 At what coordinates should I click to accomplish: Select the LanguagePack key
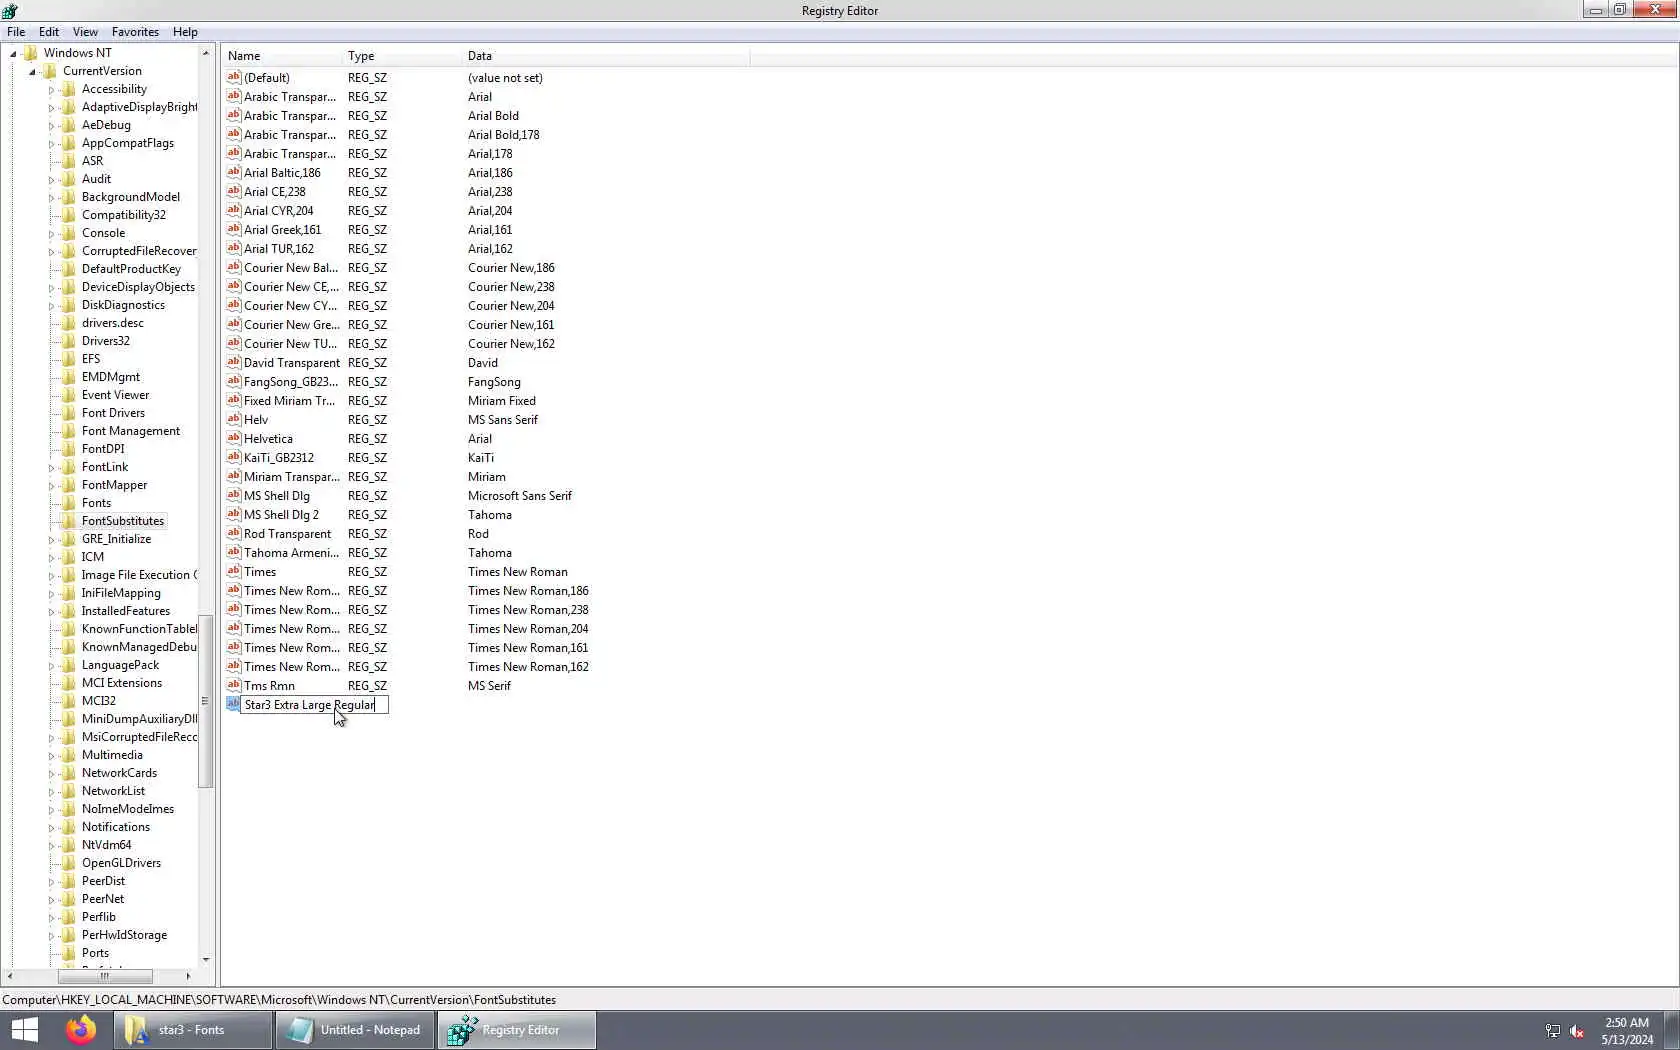(x=120, y=665)
